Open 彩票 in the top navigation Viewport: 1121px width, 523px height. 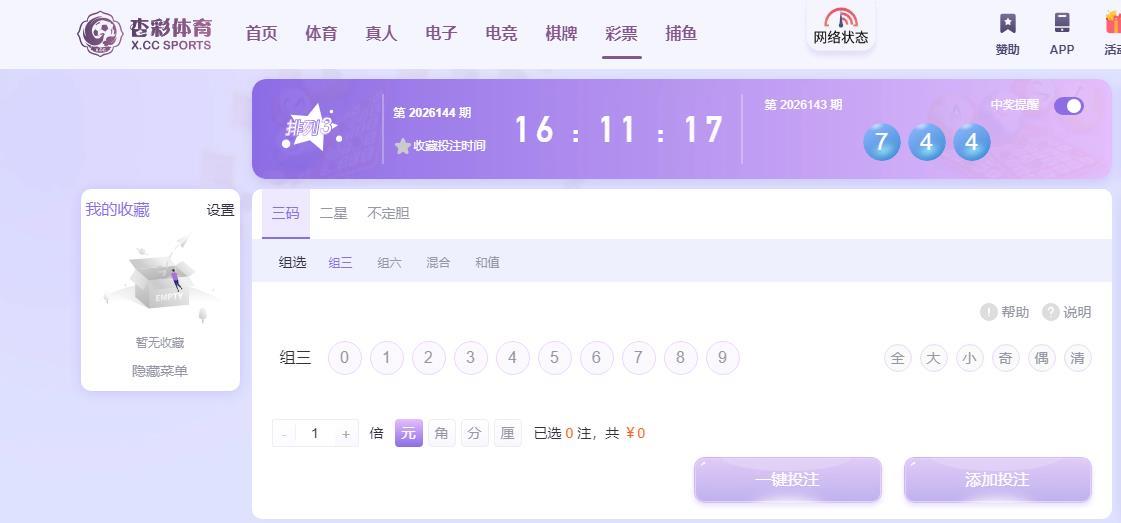point(621,34)
